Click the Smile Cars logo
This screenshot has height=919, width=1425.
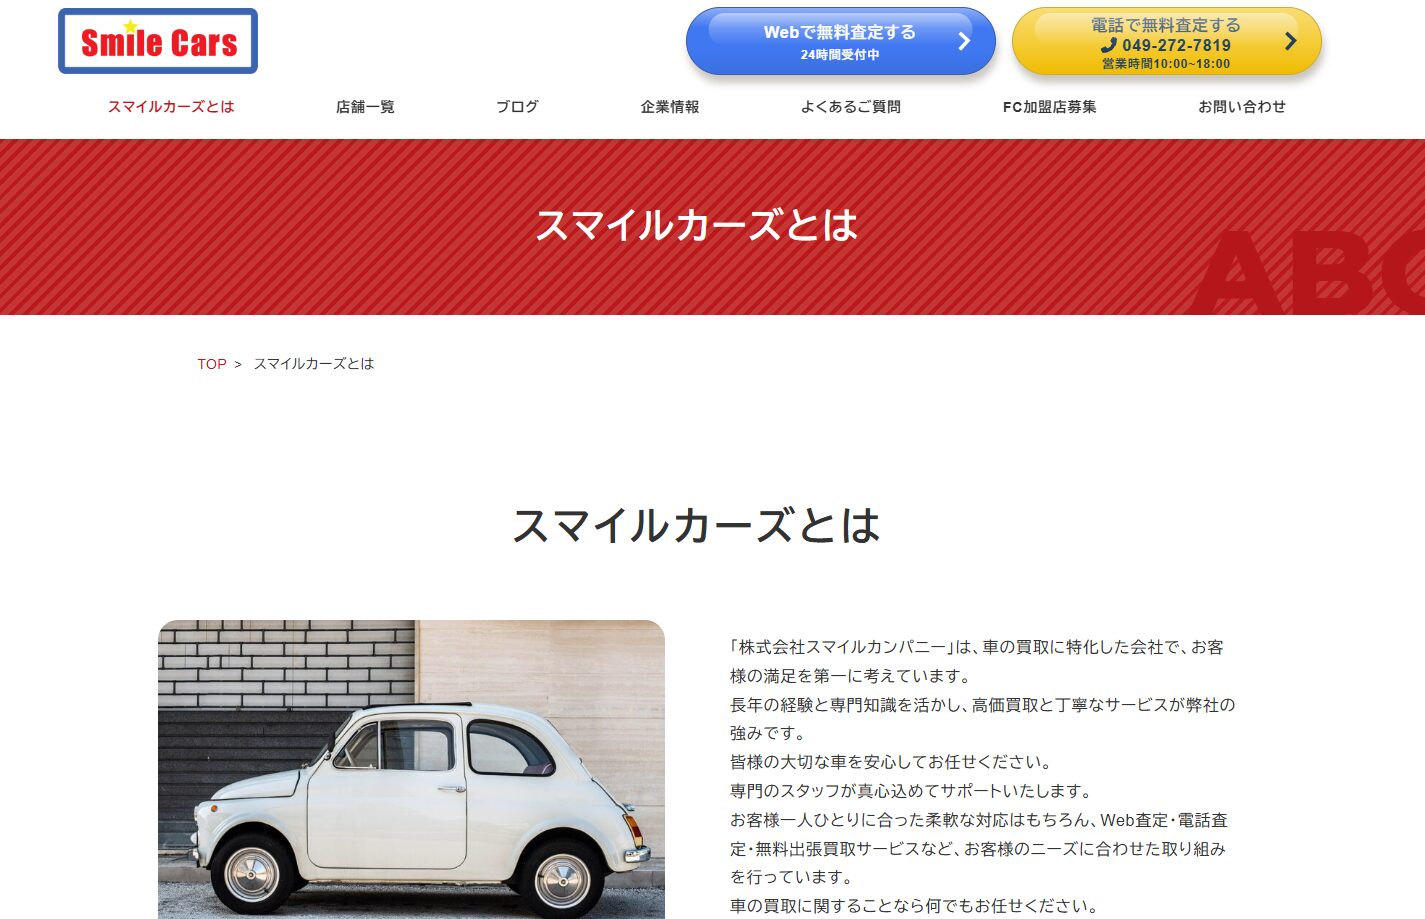point(157,40)
